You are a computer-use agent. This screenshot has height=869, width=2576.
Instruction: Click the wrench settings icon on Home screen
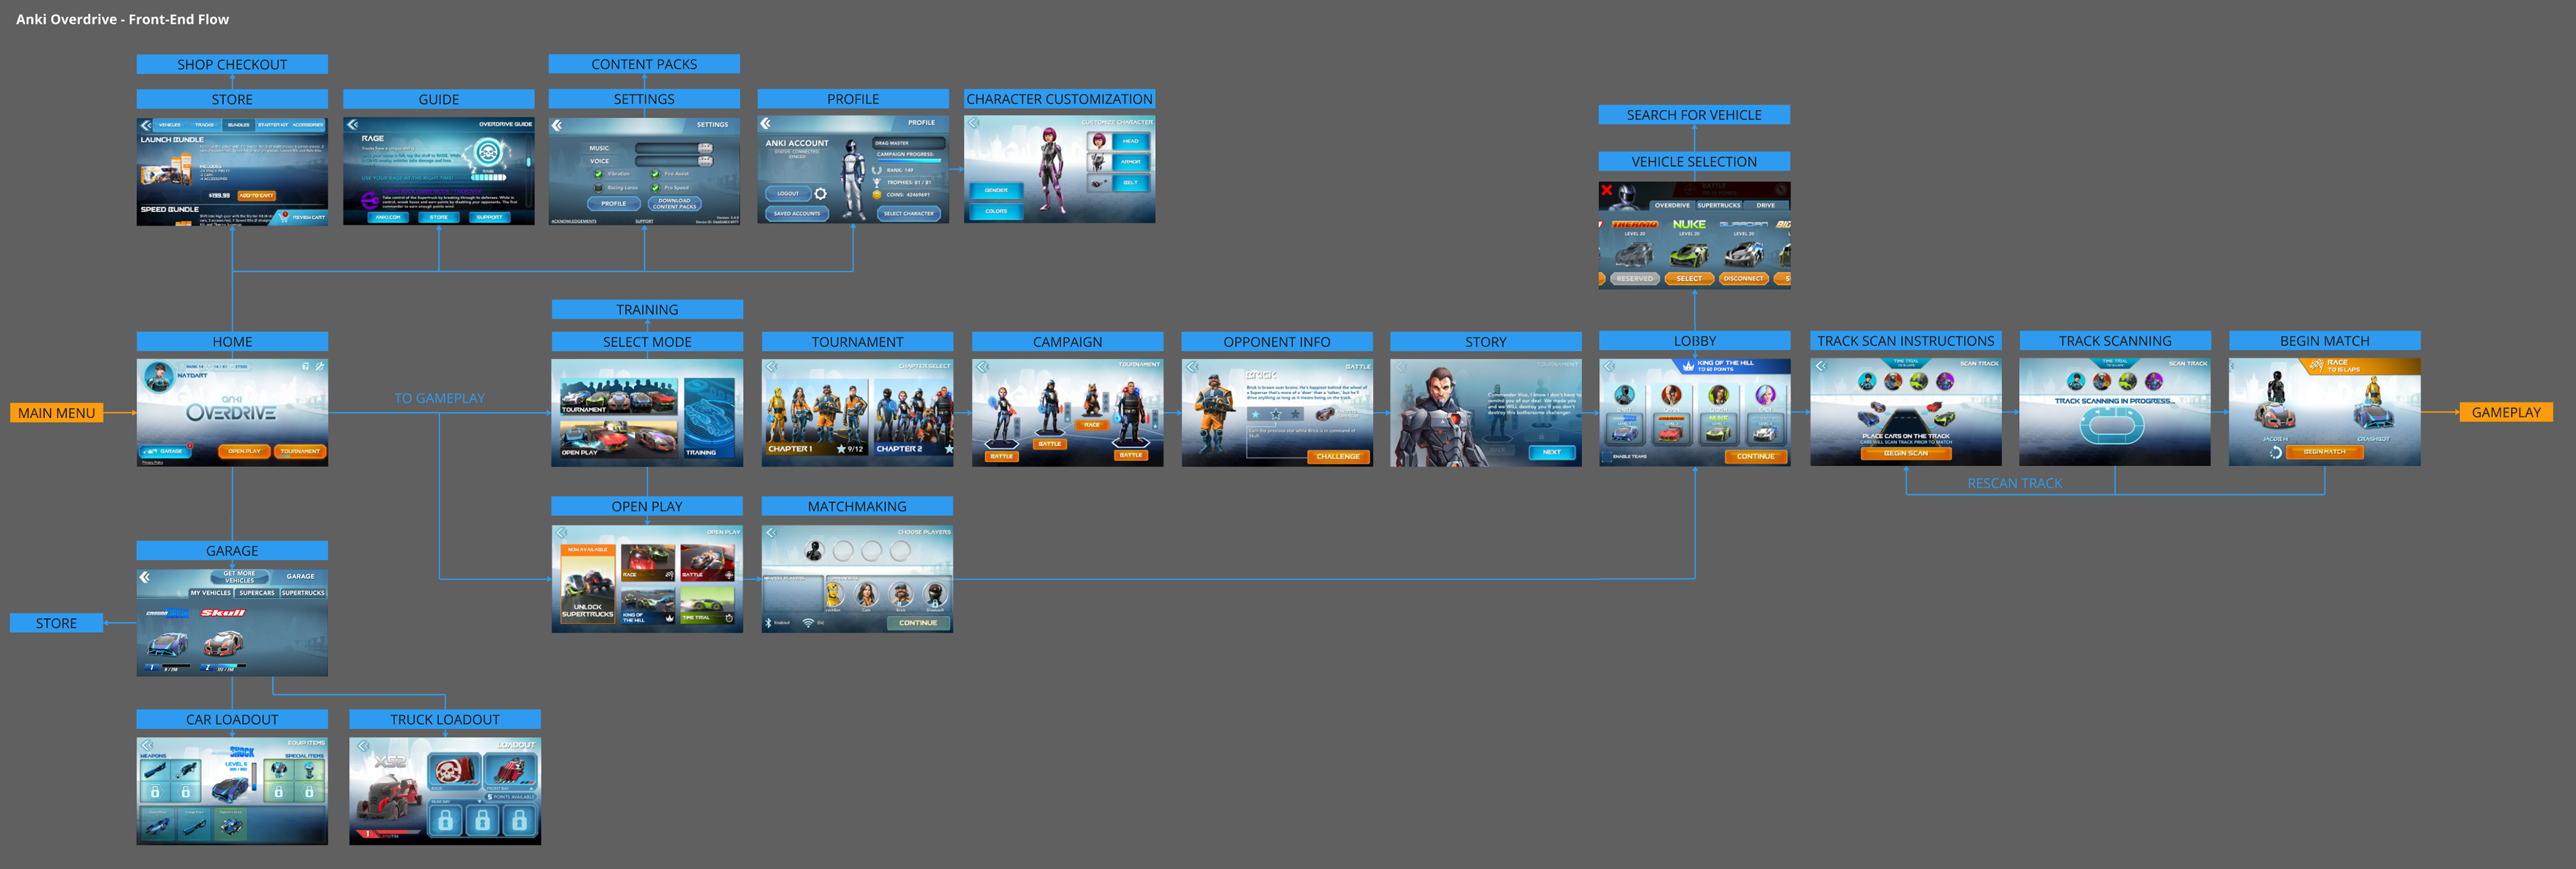point(319,366)
